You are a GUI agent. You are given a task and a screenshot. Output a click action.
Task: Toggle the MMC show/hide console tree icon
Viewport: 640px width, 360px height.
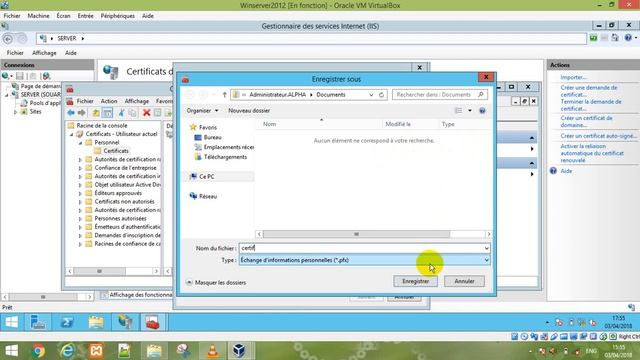tap(107, 113)
